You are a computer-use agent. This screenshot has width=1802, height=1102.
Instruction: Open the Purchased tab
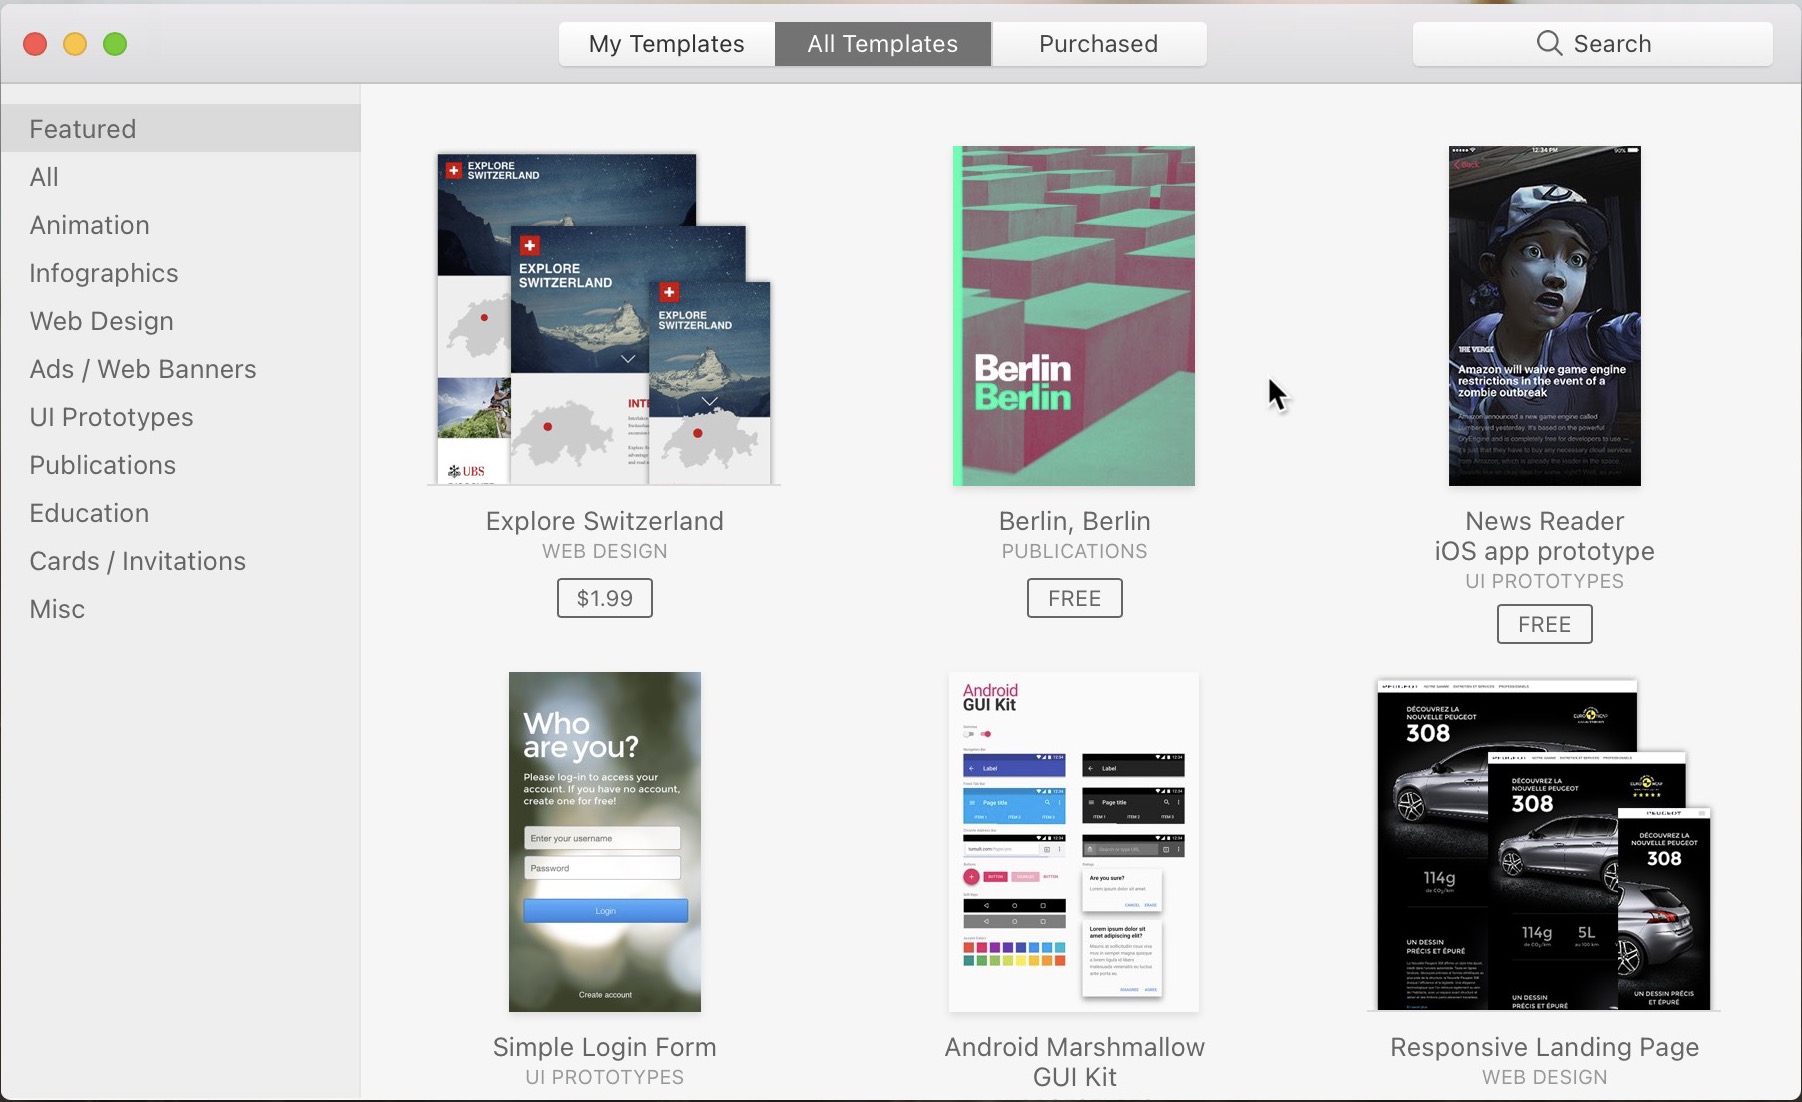click(x=1099, y=44)
